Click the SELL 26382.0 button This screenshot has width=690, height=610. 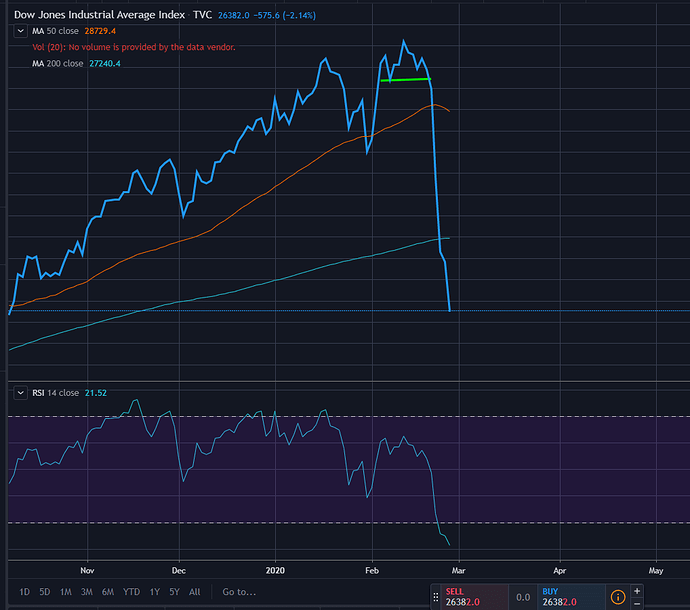[474, 597]
